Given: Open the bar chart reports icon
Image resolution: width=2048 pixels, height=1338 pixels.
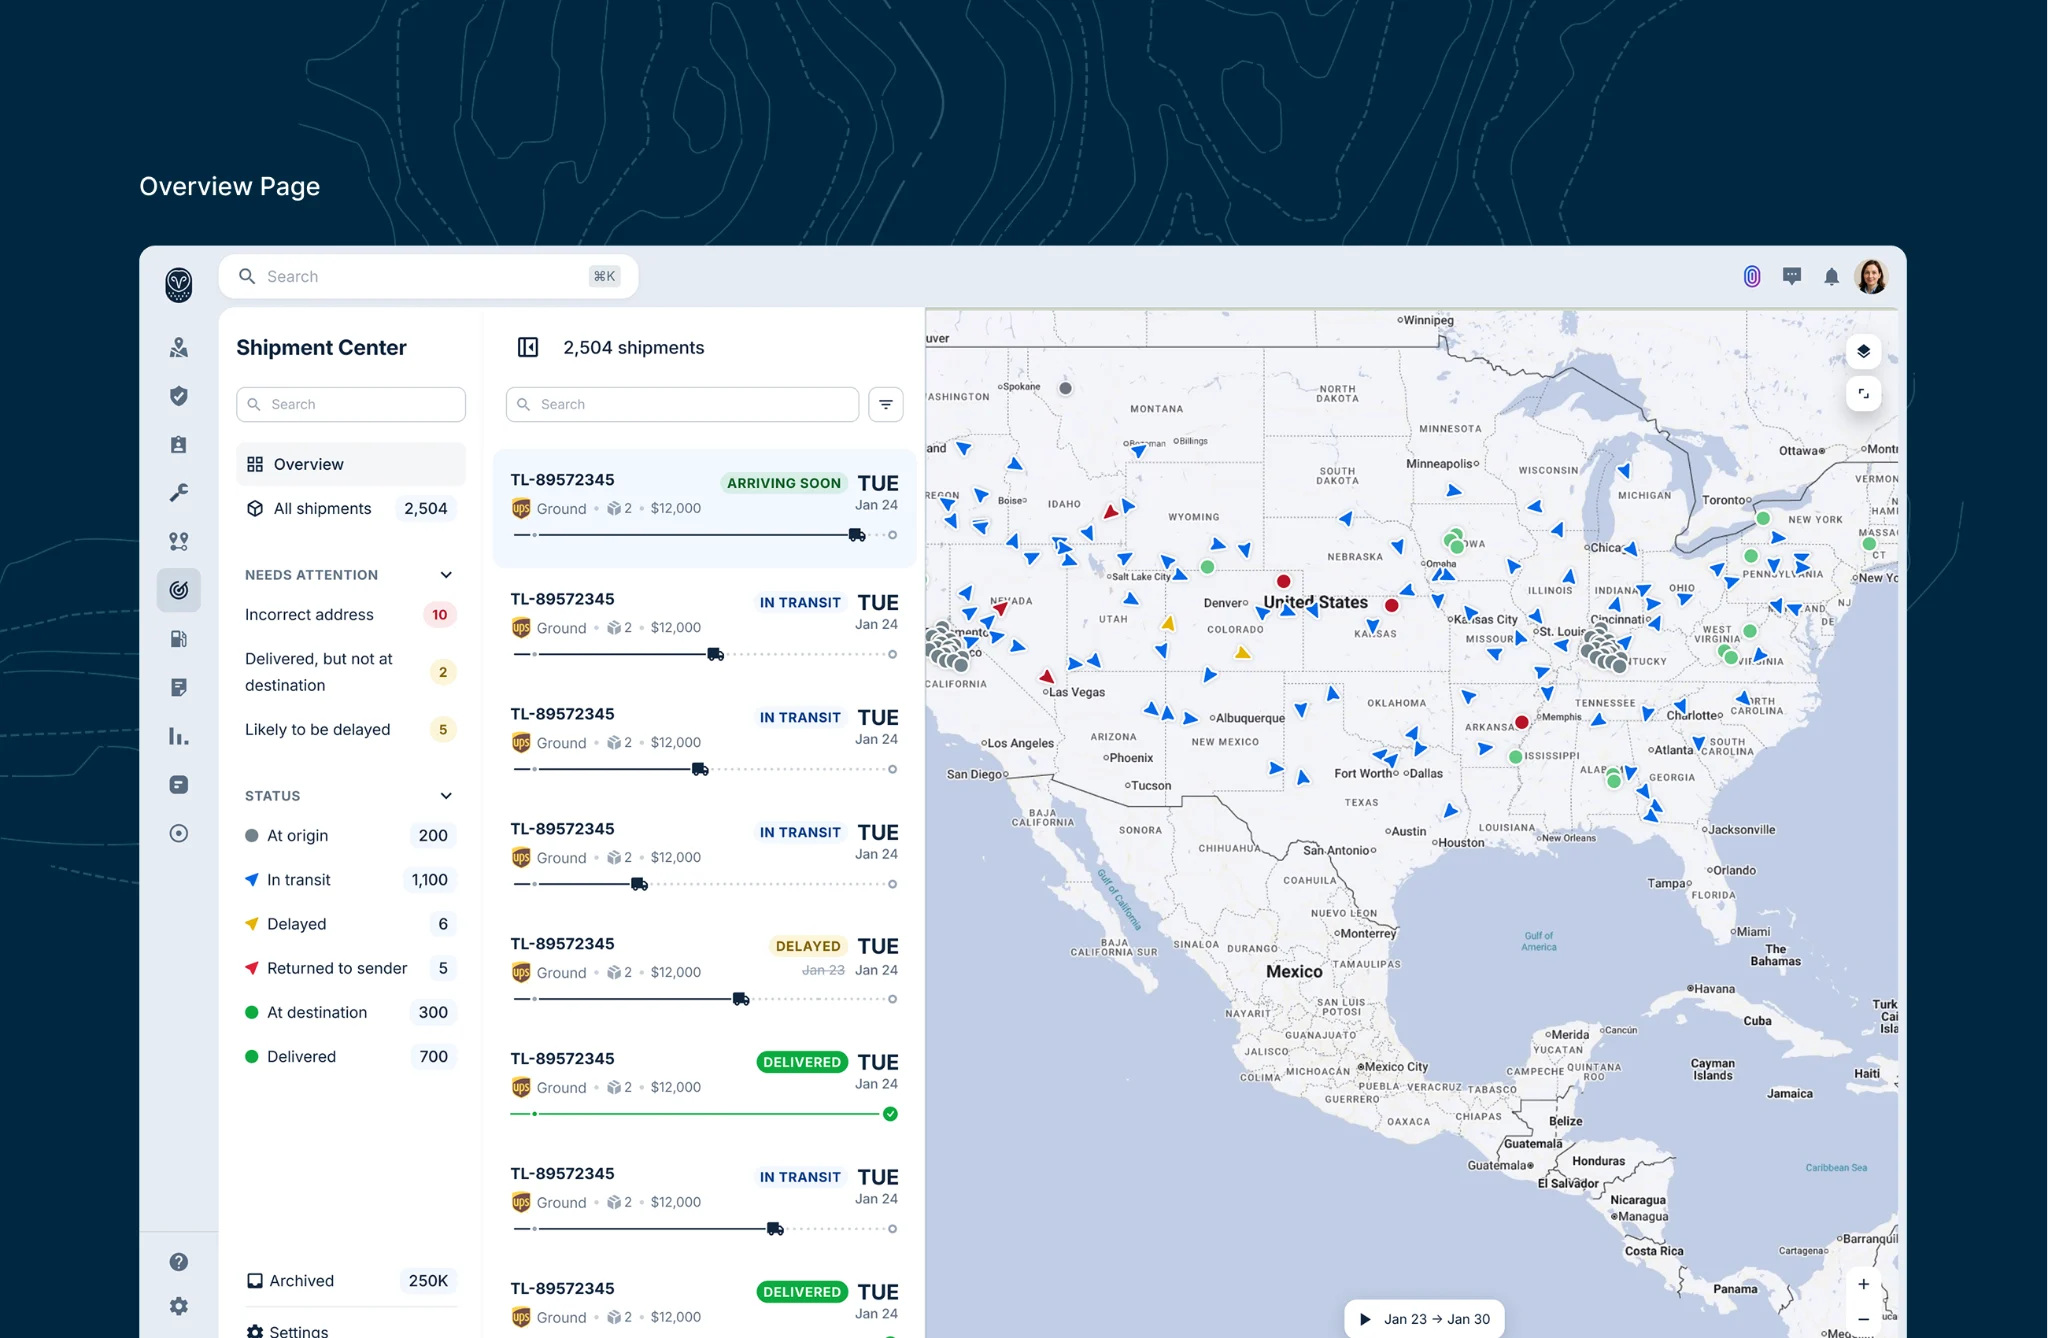Looking at the screenshot, I should (178, 736).
